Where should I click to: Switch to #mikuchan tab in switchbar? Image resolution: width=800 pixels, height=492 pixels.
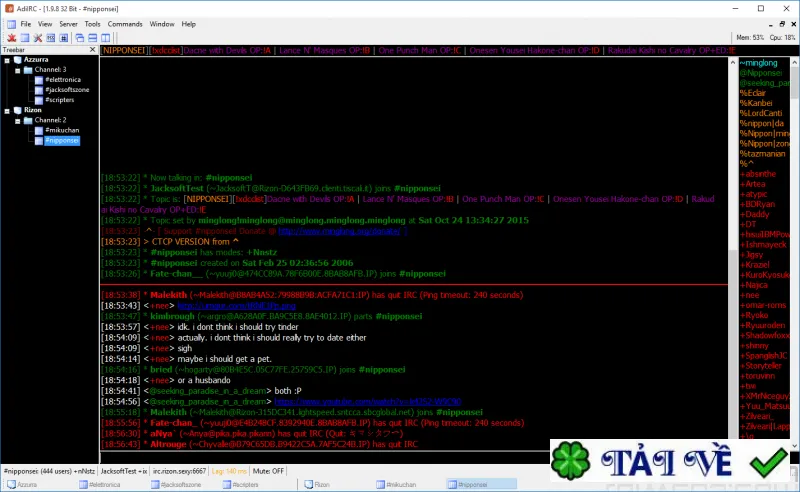[396, 484]
